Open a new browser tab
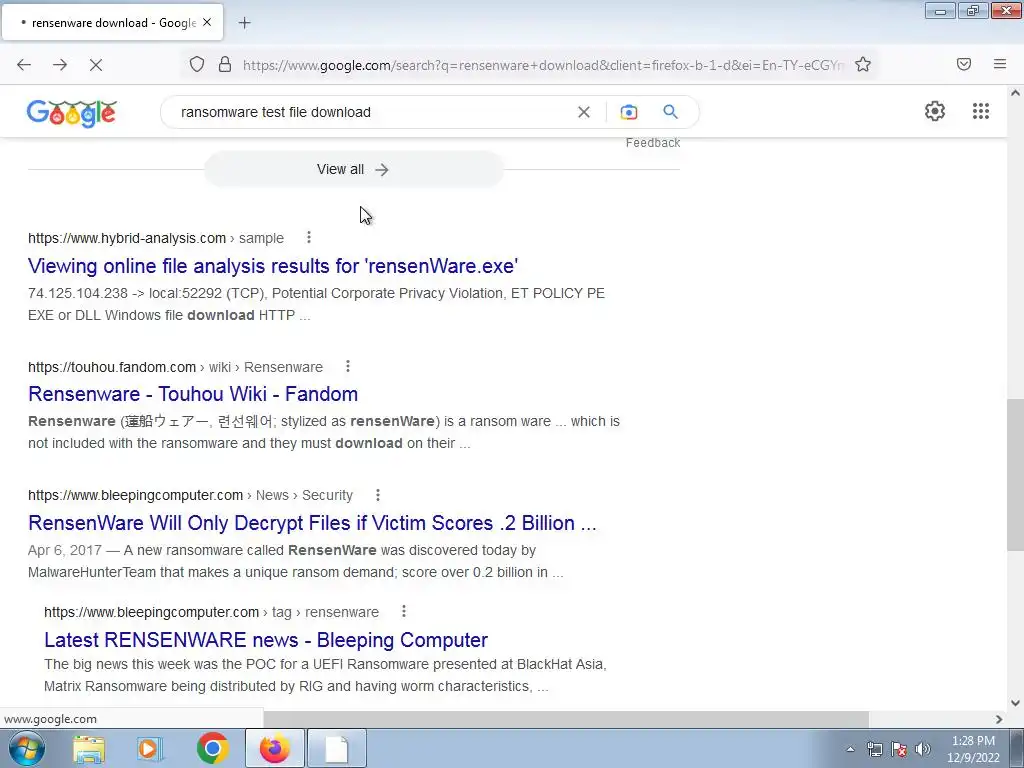Screen dimensions: 1024x768 click(244, 23)
